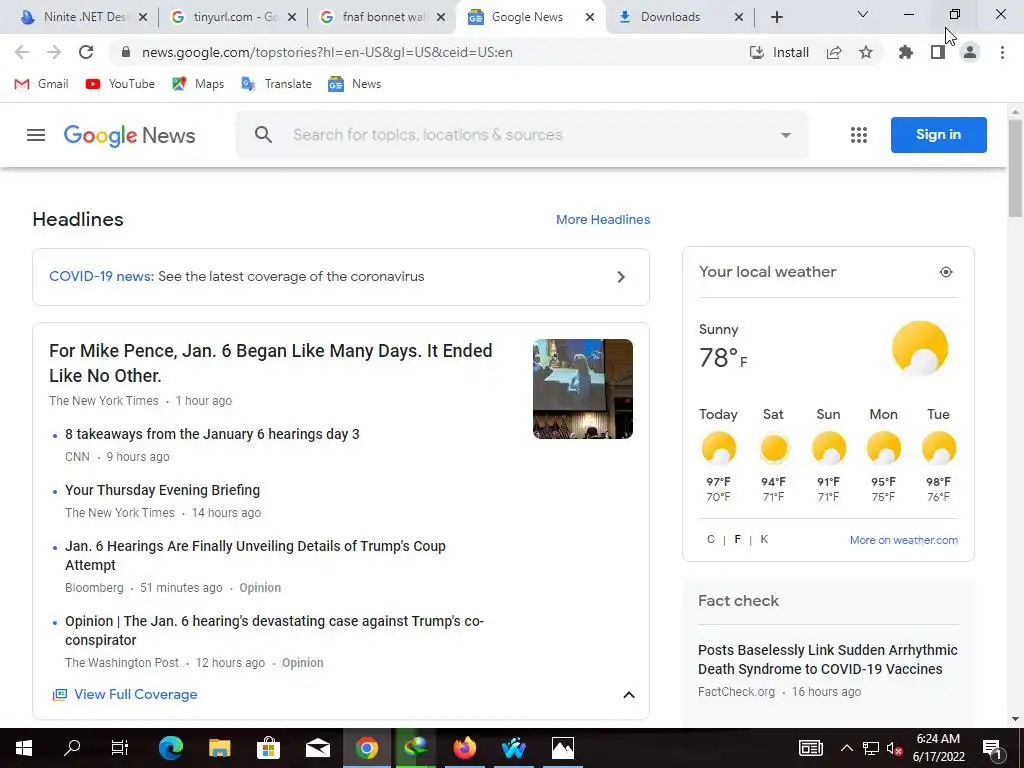Viewport: 1024px width, 768px height.
Task: Open Bloomberg Trump's Coup Attempt article
Action: pyautogui.click(x=255, y=555)
